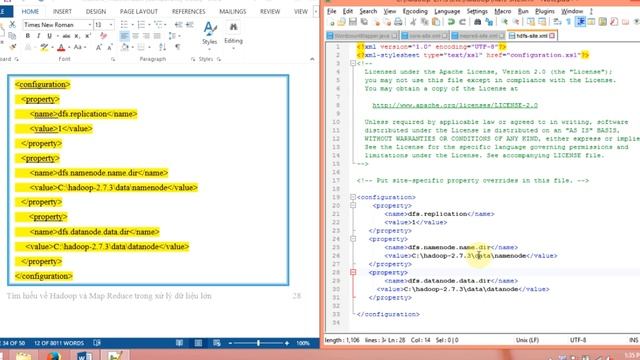
Task: Click the zoom in plus button in Word
Action: (287, 343)
